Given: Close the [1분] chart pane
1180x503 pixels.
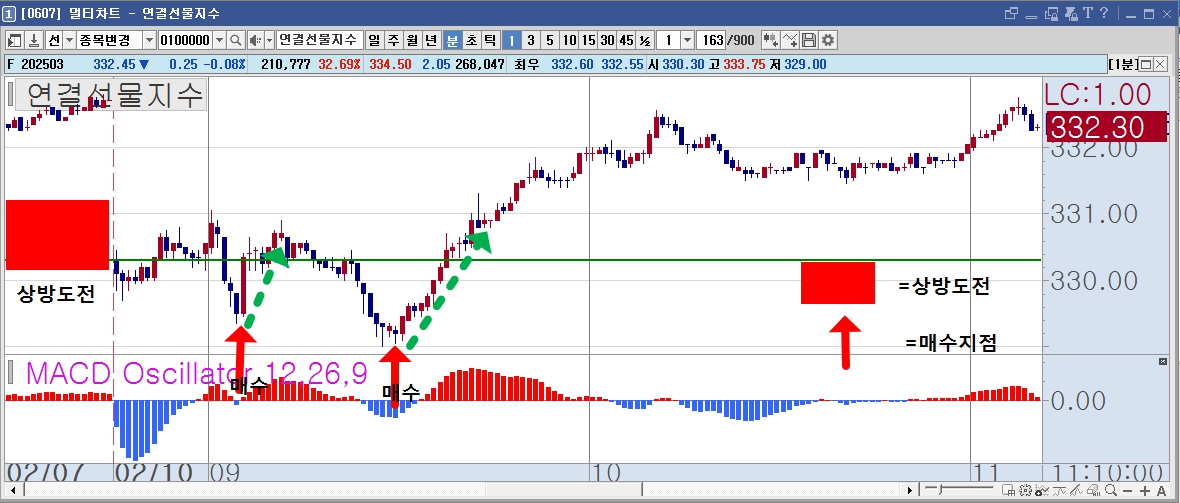Looking at the screenshot, I should pyautogui.click(x=1160, y=64).
